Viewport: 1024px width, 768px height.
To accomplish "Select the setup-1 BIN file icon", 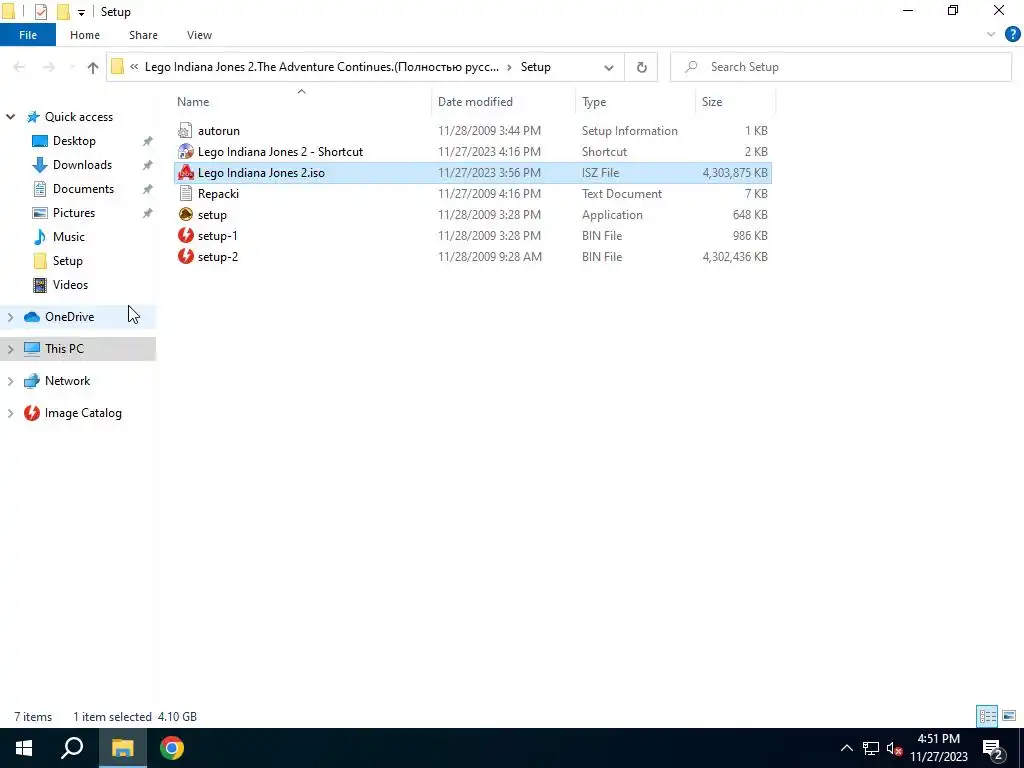I will point(185,235).
